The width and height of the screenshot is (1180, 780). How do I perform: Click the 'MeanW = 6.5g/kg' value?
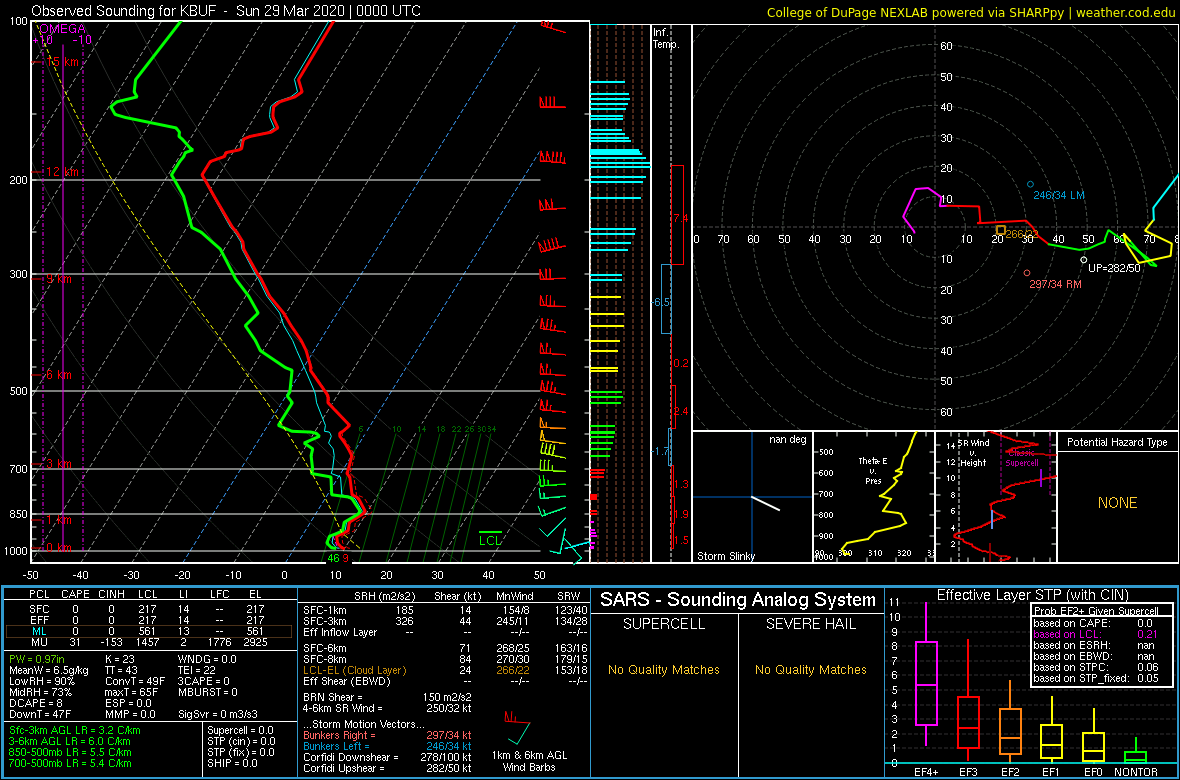[48, 671]
